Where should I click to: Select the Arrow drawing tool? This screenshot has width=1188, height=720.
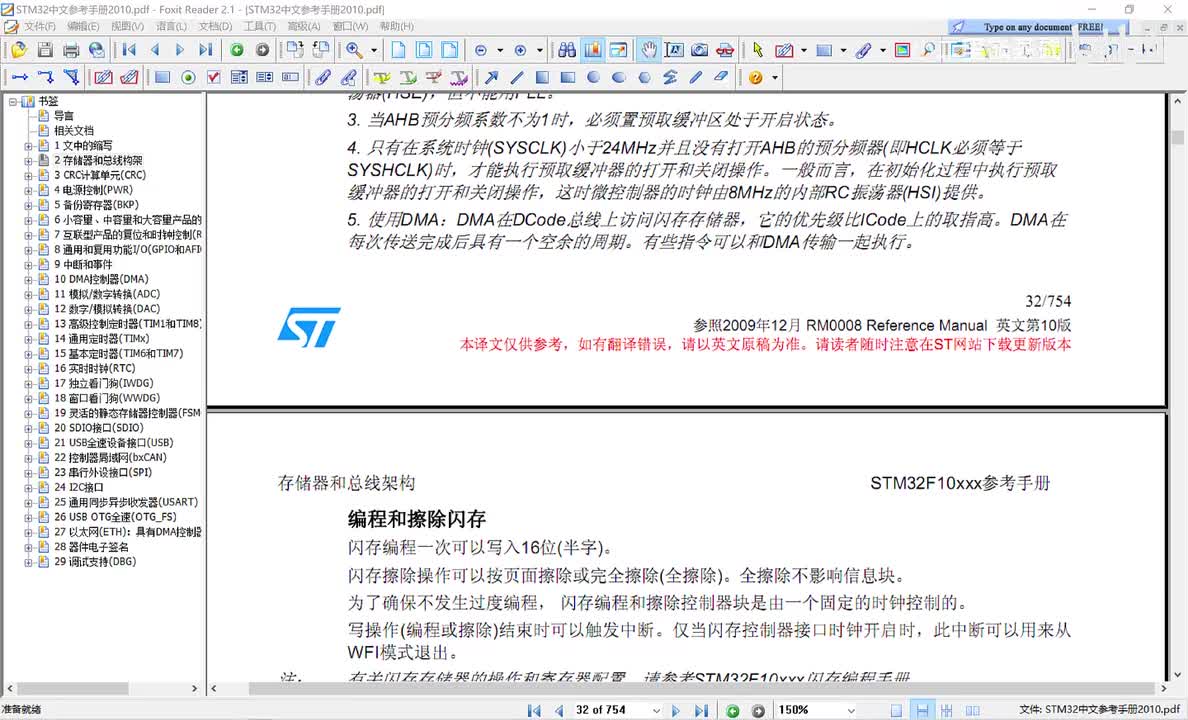tap(491, 77)
